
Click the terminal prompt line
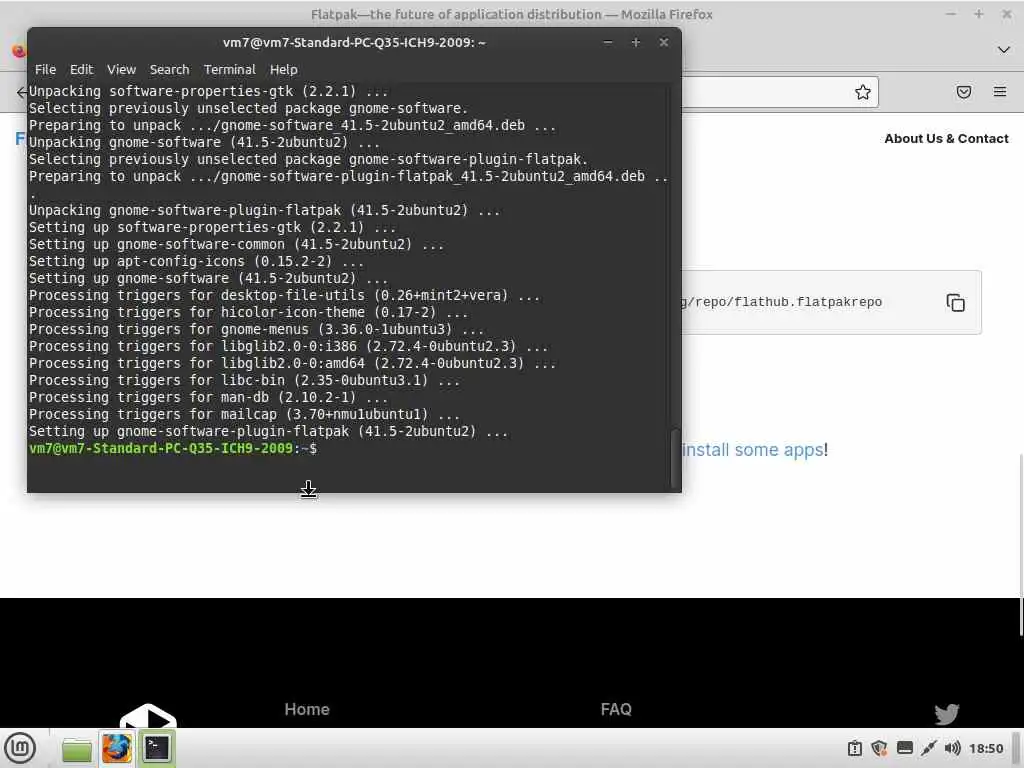173,449
